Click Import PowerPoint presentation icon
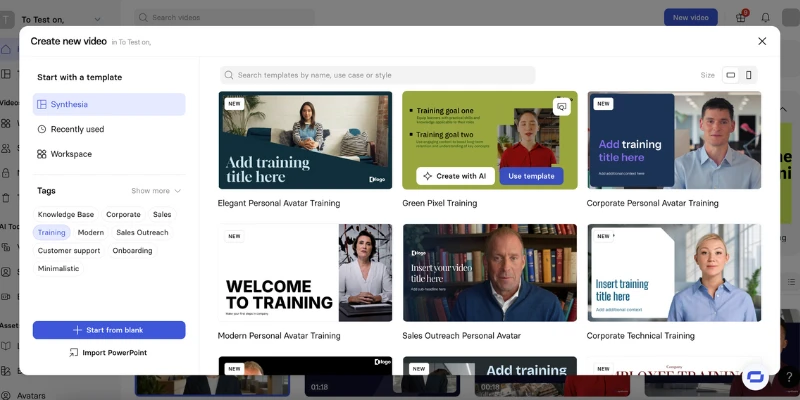Image resolution: width=800 pixels, height=400 pixels. [x=73, y=353]
